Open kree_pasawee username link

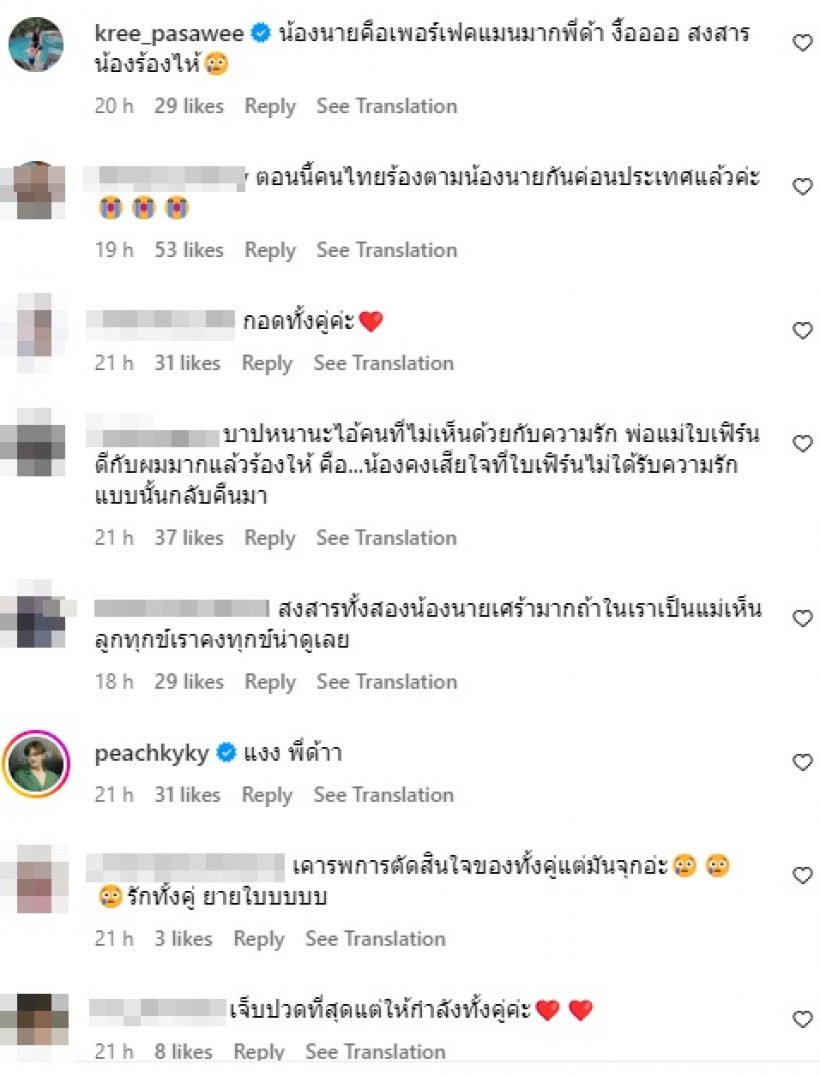pos(169,34)
